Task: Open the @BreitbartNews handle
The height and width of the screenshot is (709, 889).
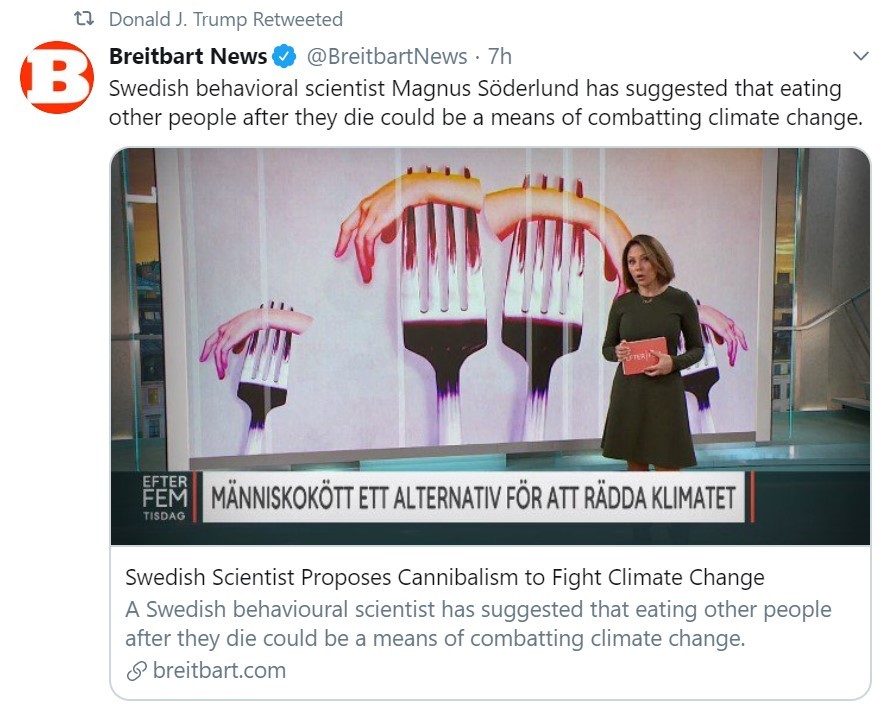Action: pyautogui.click(x=385, y=56)
